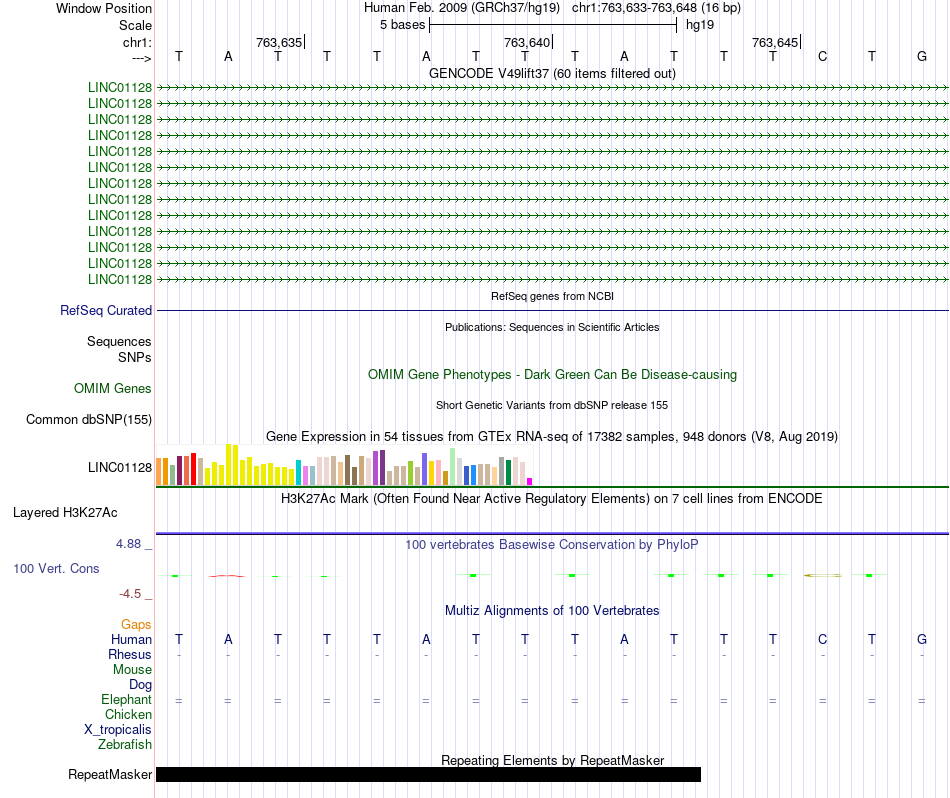This screenshot has width=950, height=798.
Task: Click the 100 Vert. Cons label
Action: 56,568
